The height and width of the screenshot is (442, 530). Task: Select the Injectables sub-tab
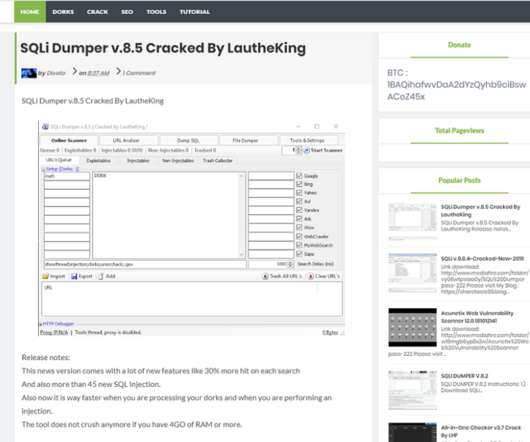pos(138,161)
